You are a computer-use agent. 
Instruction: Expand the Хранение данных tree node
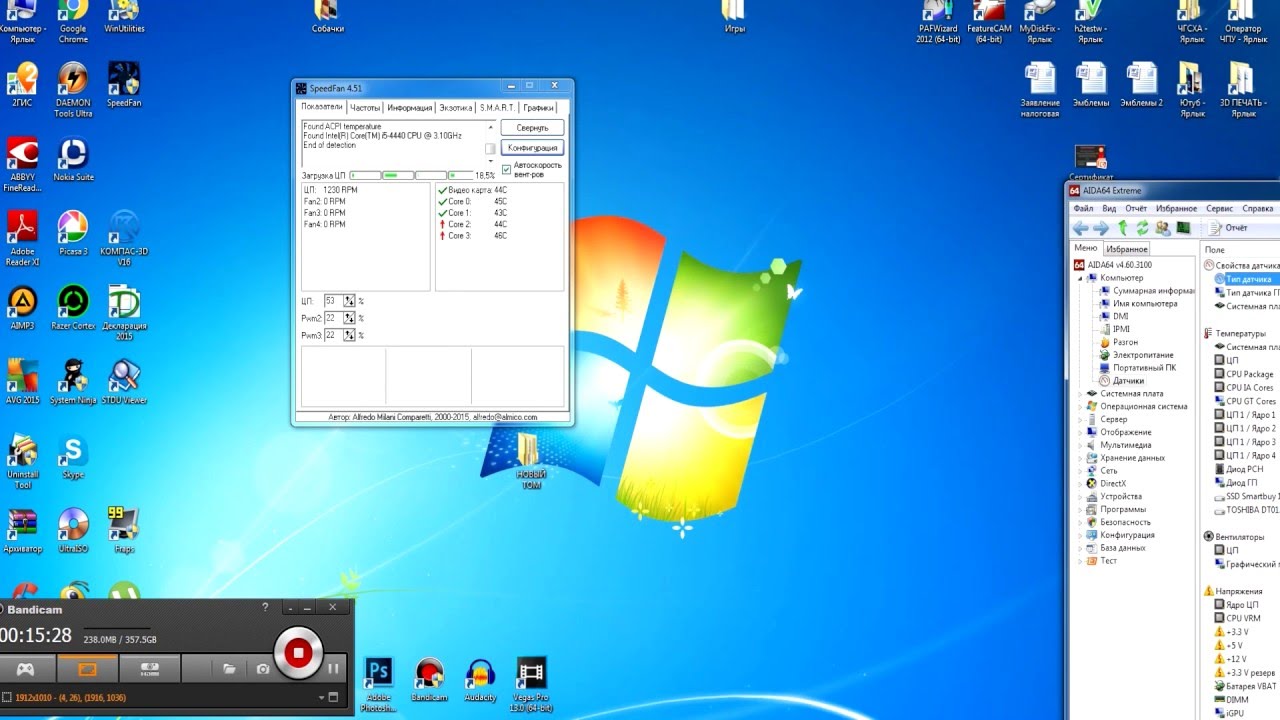click(x=1080, y=458)
